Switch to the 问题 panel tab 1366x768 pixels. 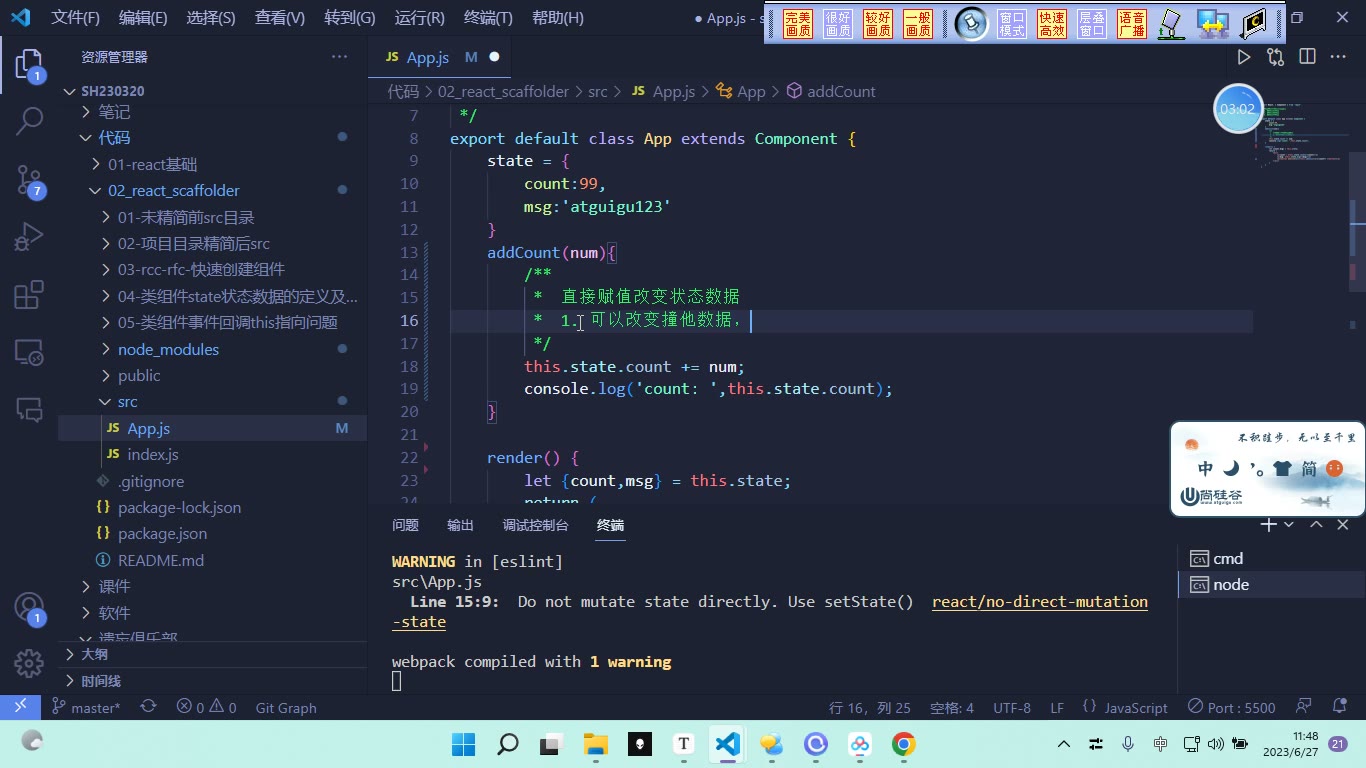click(405, 525)
